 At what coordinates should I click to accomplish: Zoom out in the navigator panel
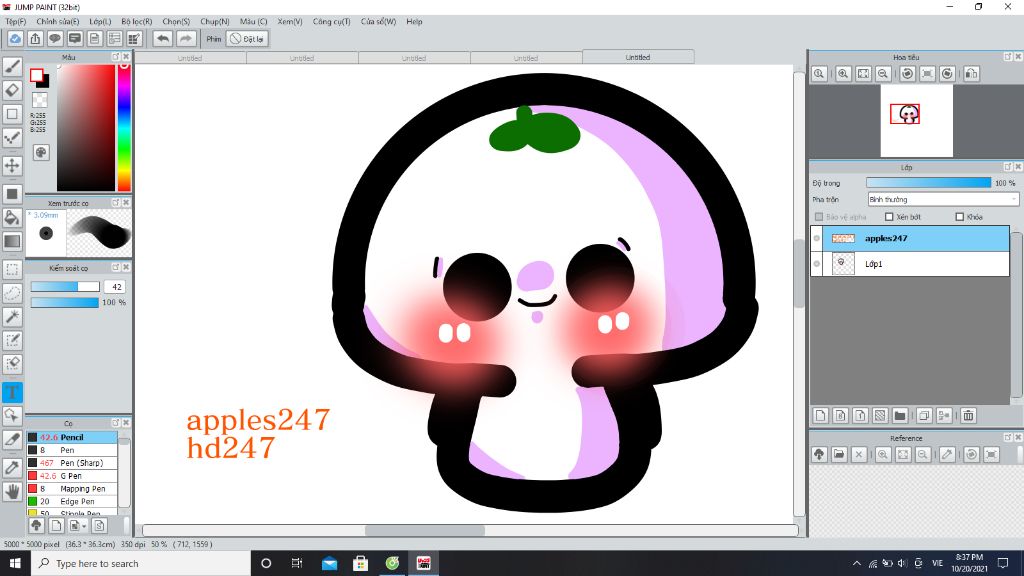[x=883, y=74]
